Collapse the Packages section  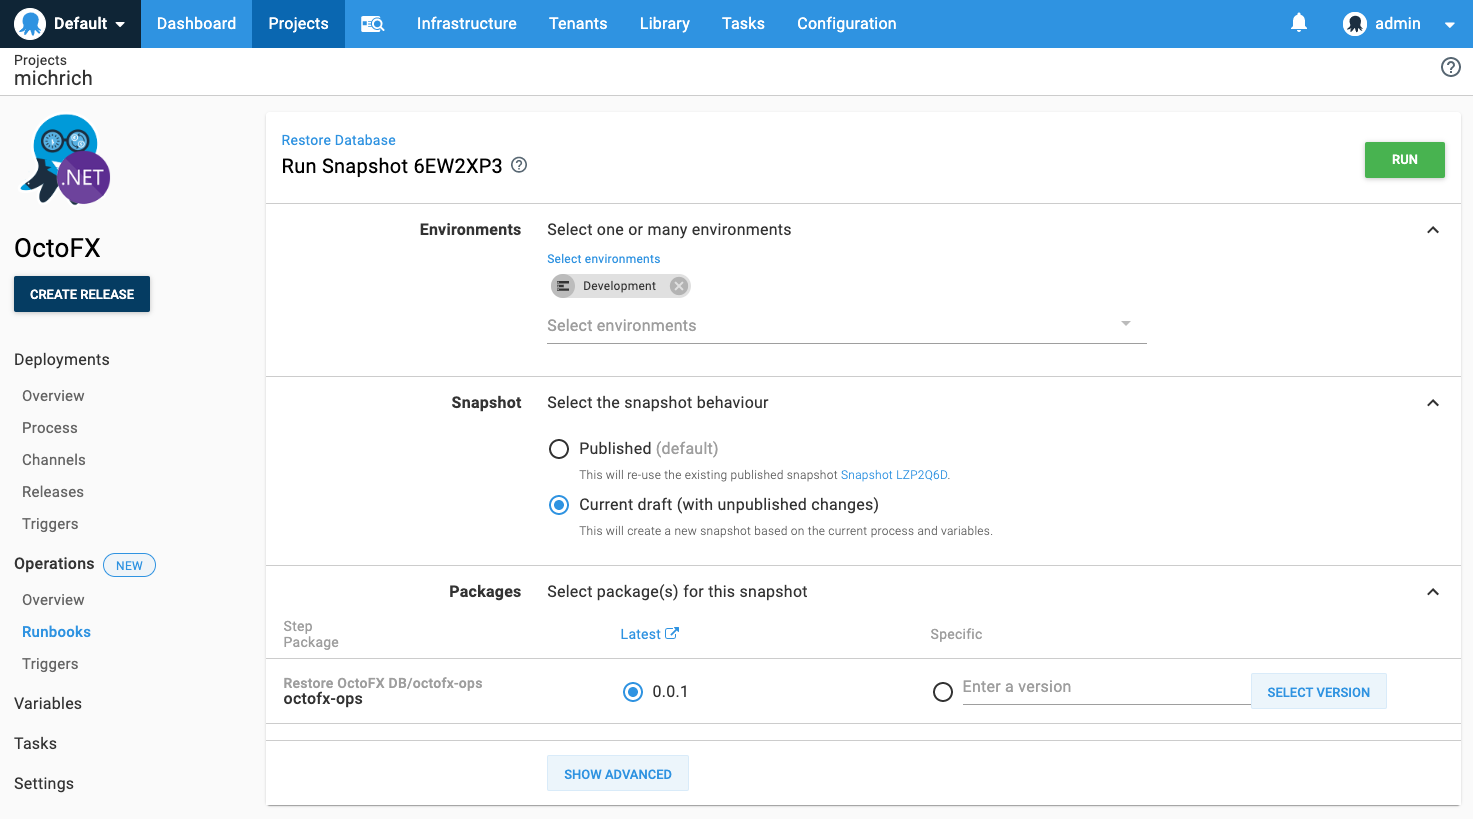(1432, 592)
